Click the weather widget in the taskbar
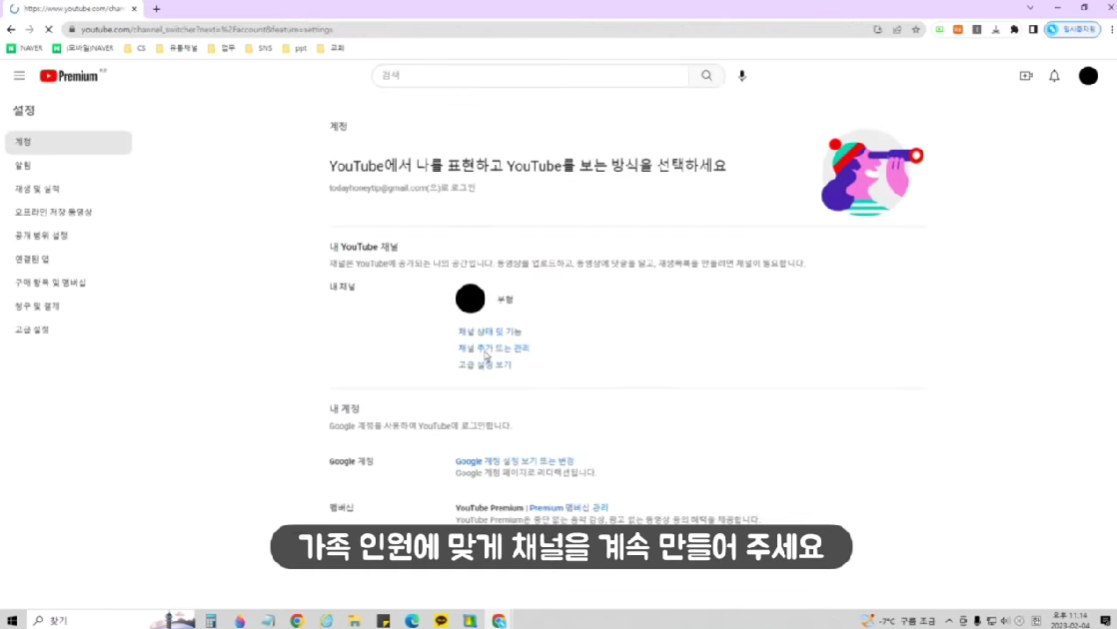Screen dimensions: 1117x629 click(898, 620)
